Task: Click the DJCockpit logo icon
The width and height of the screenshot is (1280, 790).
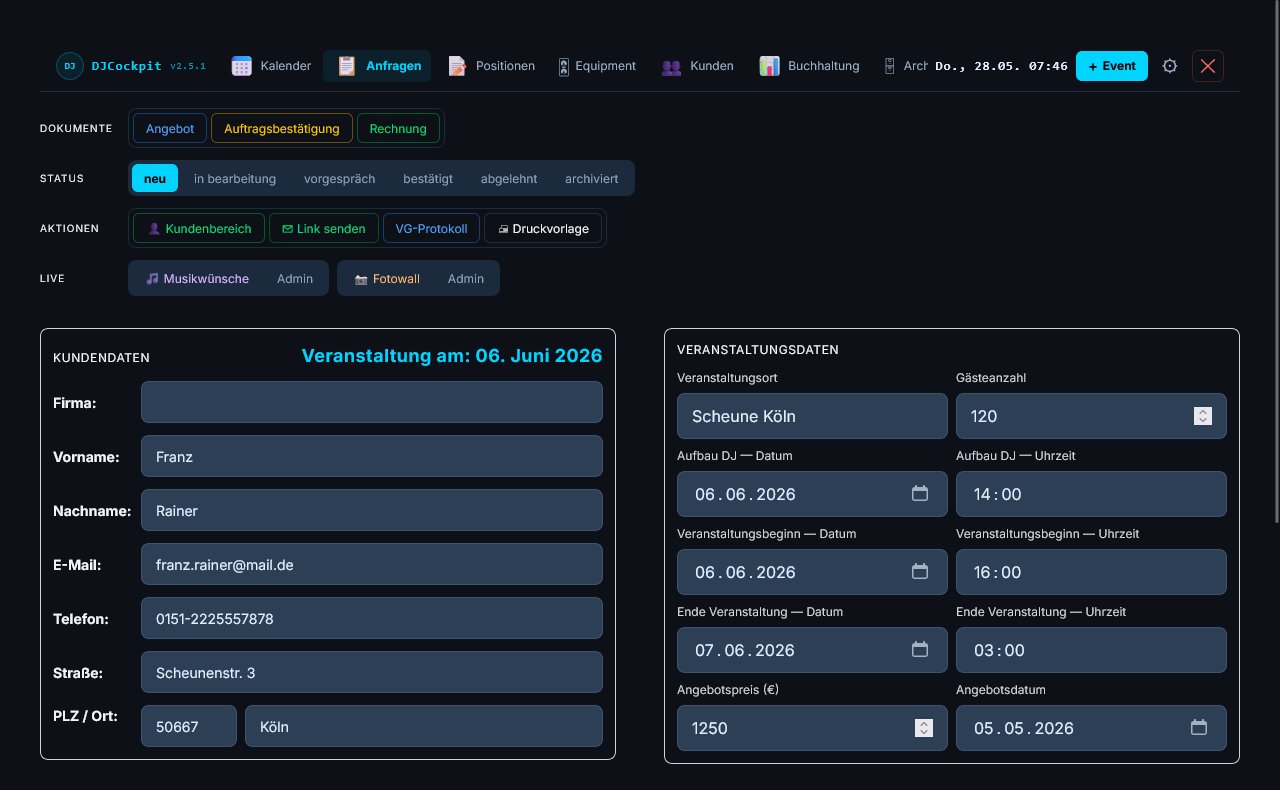Action: pyautogui.click(x=70, y=66)
